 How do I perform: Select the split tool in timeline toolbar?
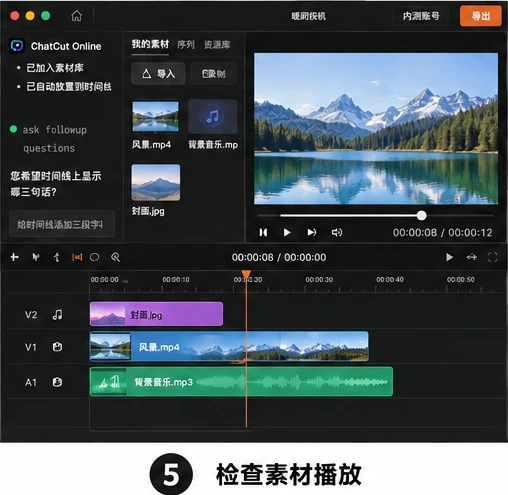(x=57, y=257)
